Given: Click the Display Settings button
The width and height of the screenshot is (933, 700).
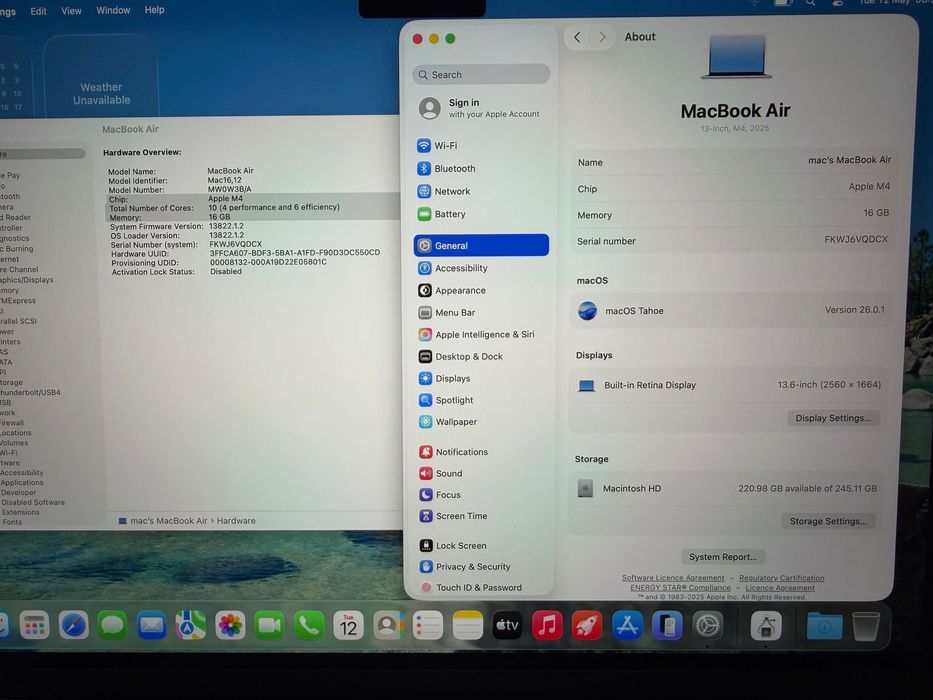Looking at the screenshot, I should (833, 418).
